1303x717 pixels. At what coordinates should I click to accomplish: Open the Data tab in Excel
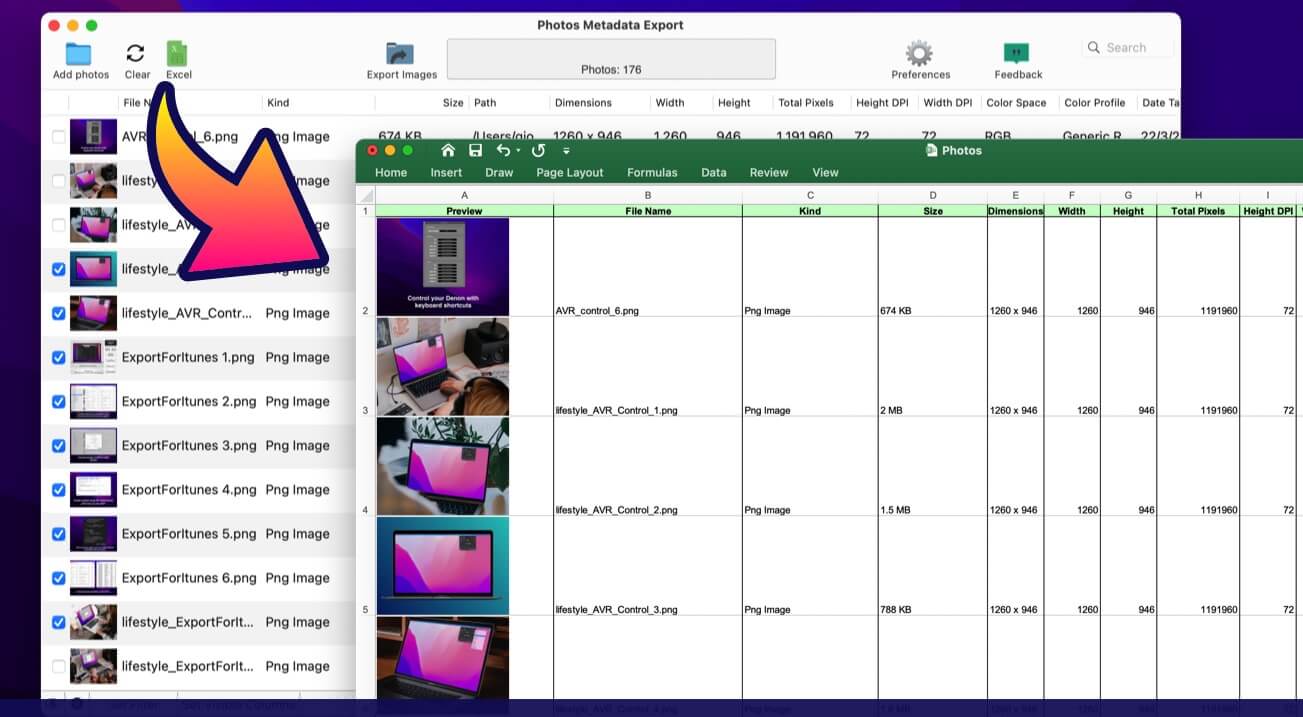(714, 172)
